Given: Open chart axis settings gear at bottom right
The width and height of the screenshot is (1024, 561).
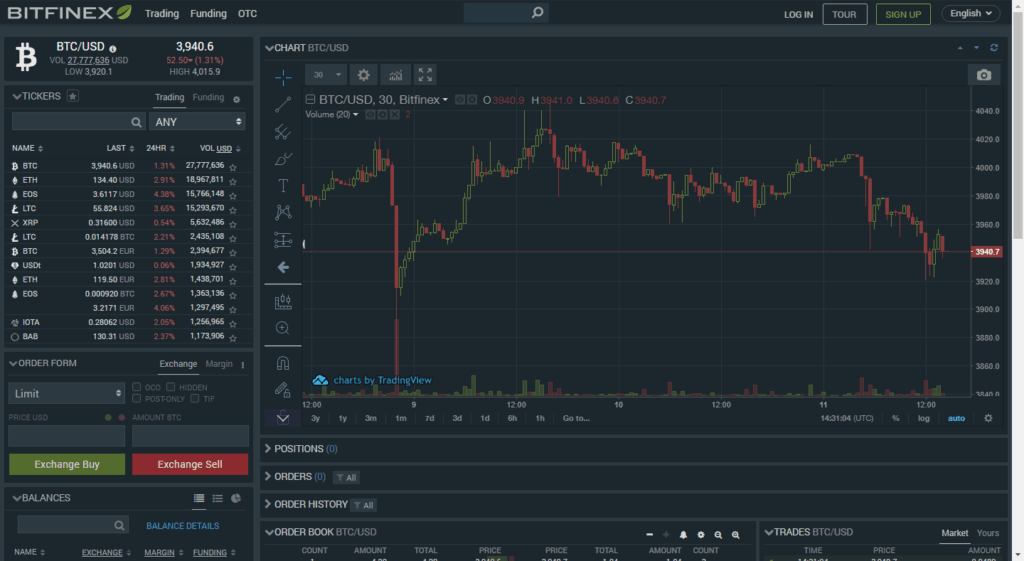Looking at the screenshot, I should pos(988,418).
